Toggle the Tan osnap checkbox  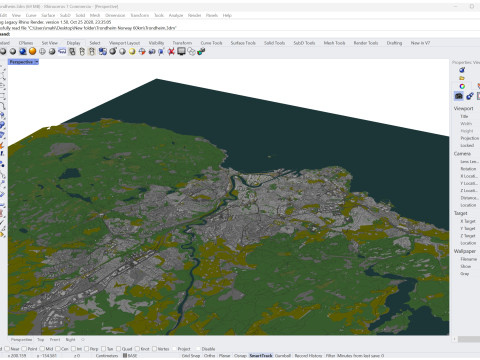(103, 349)
